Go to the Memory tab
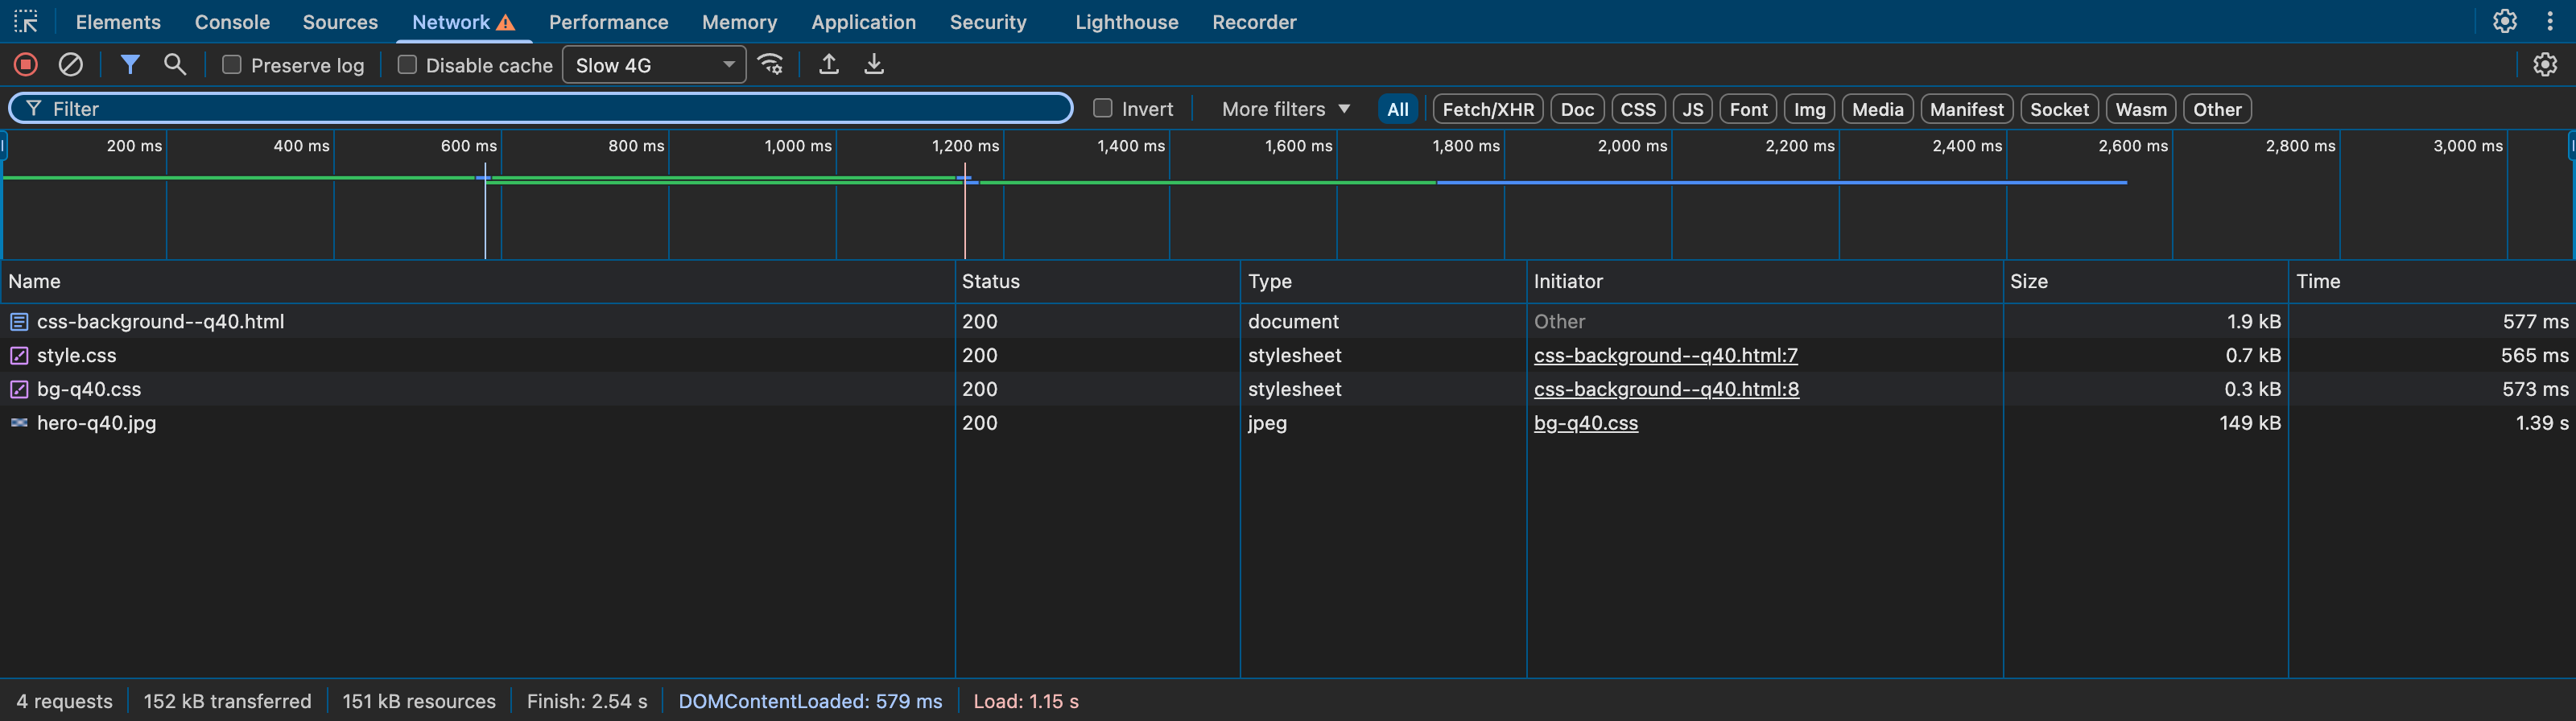The image size is (2576, 721). tap(739, 22)
